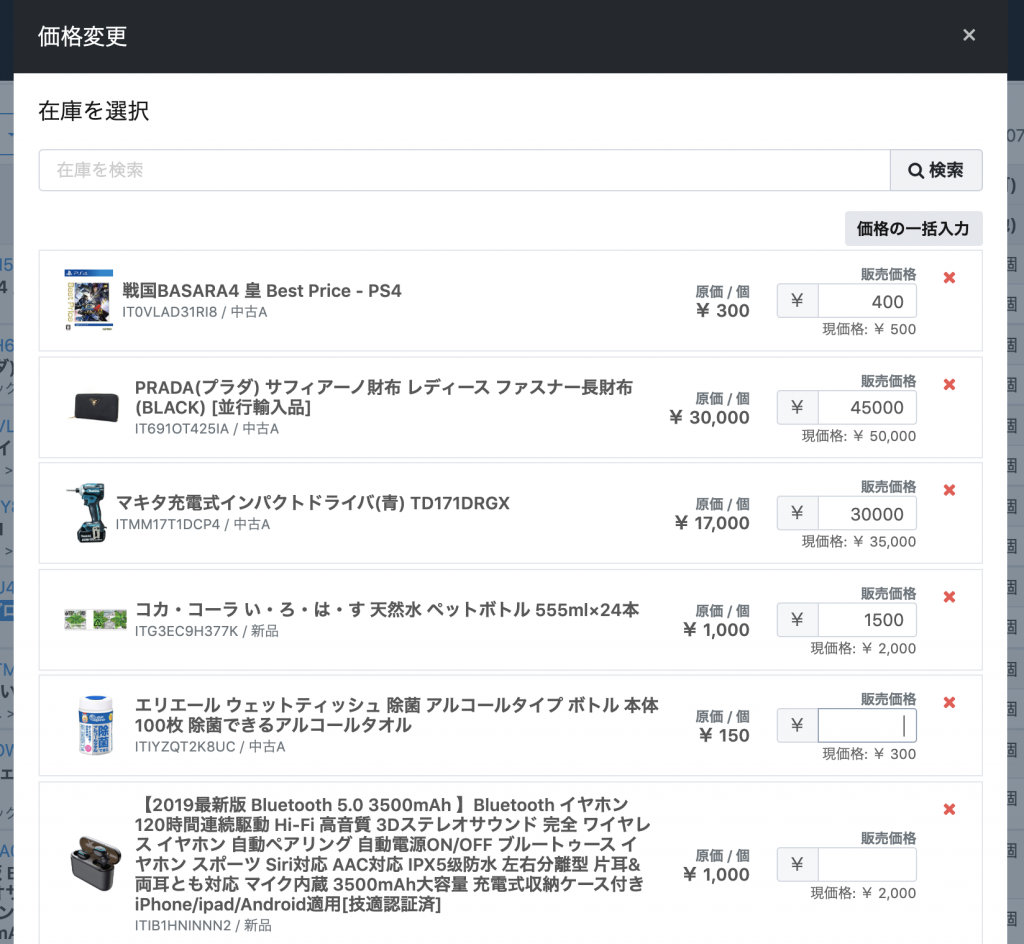The image size is (1024, 944).
Task: Close the 価格変更 dialog
Action: 968,35
